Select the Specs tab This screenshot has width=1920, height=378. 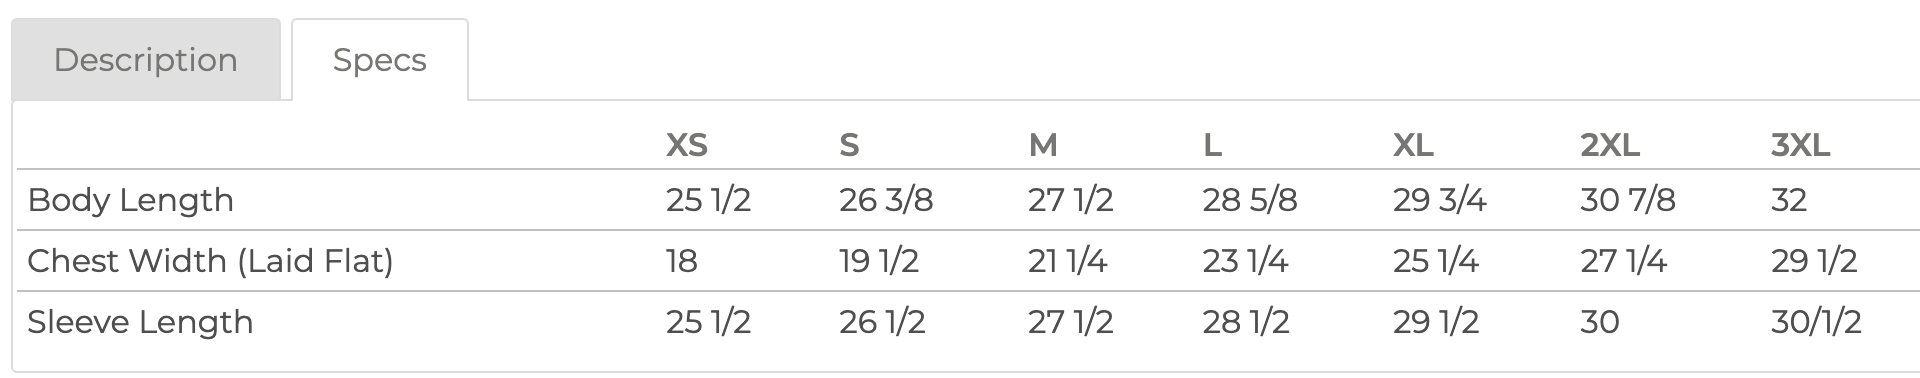pos(380,60)
